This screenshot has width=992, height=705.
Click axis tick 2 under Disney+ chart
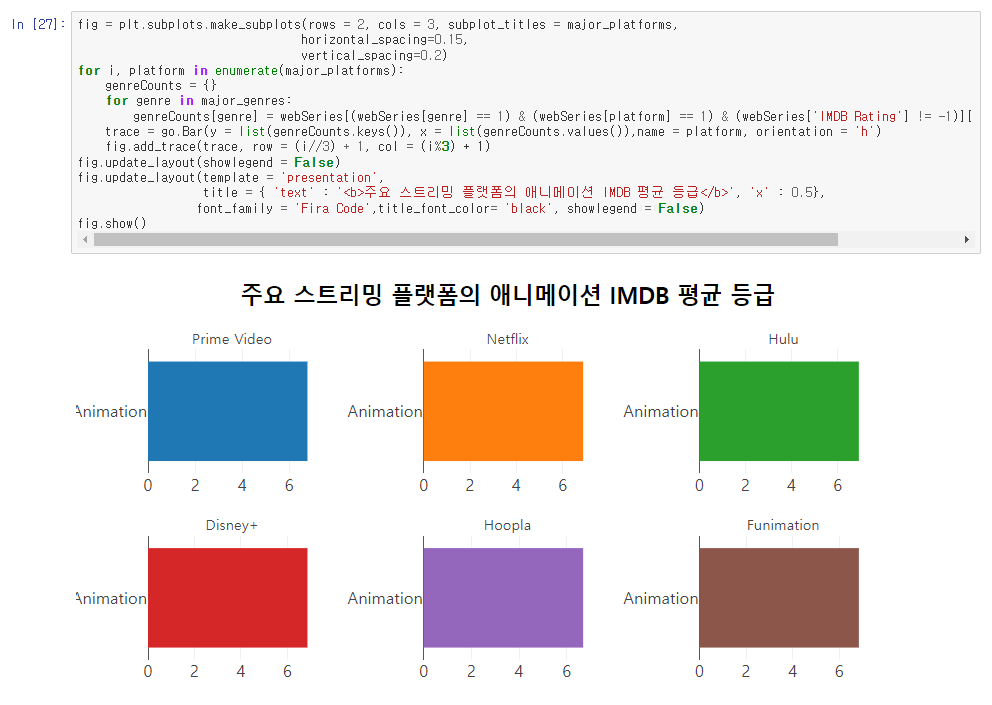194,671
